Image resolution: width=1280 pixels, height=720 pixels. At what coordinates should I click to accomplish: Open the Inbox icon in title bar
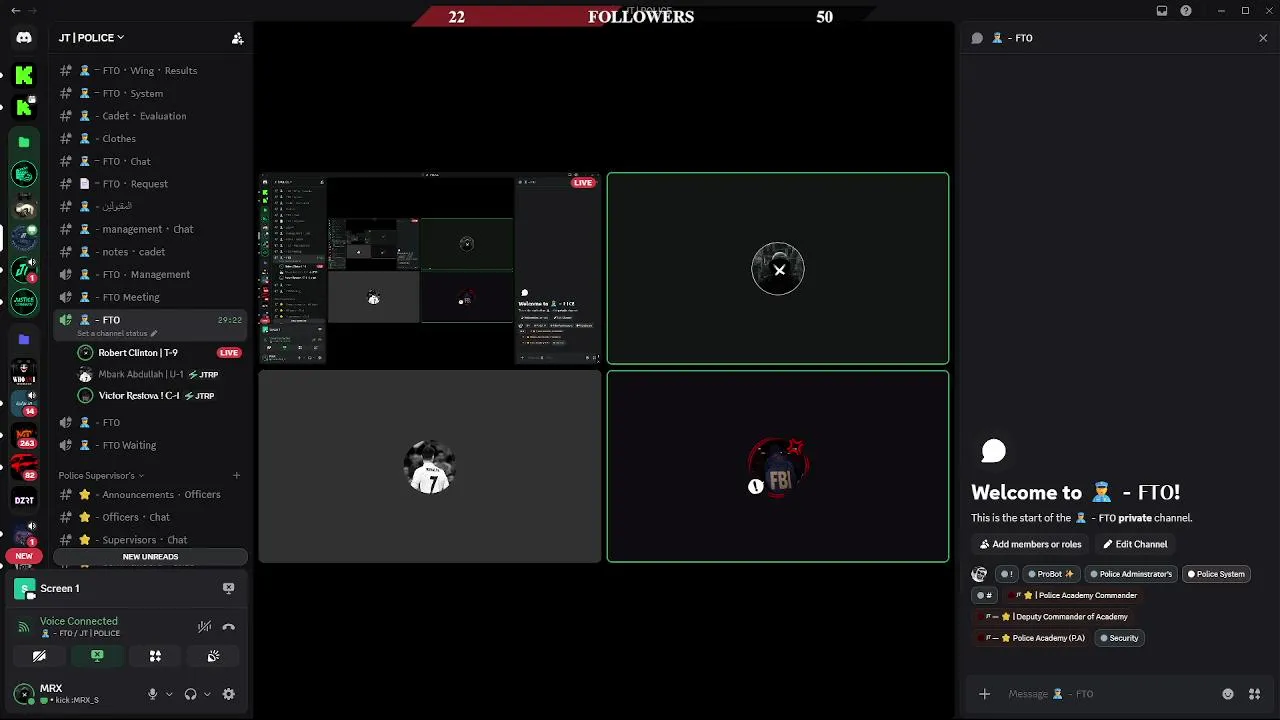[1162, 11]
